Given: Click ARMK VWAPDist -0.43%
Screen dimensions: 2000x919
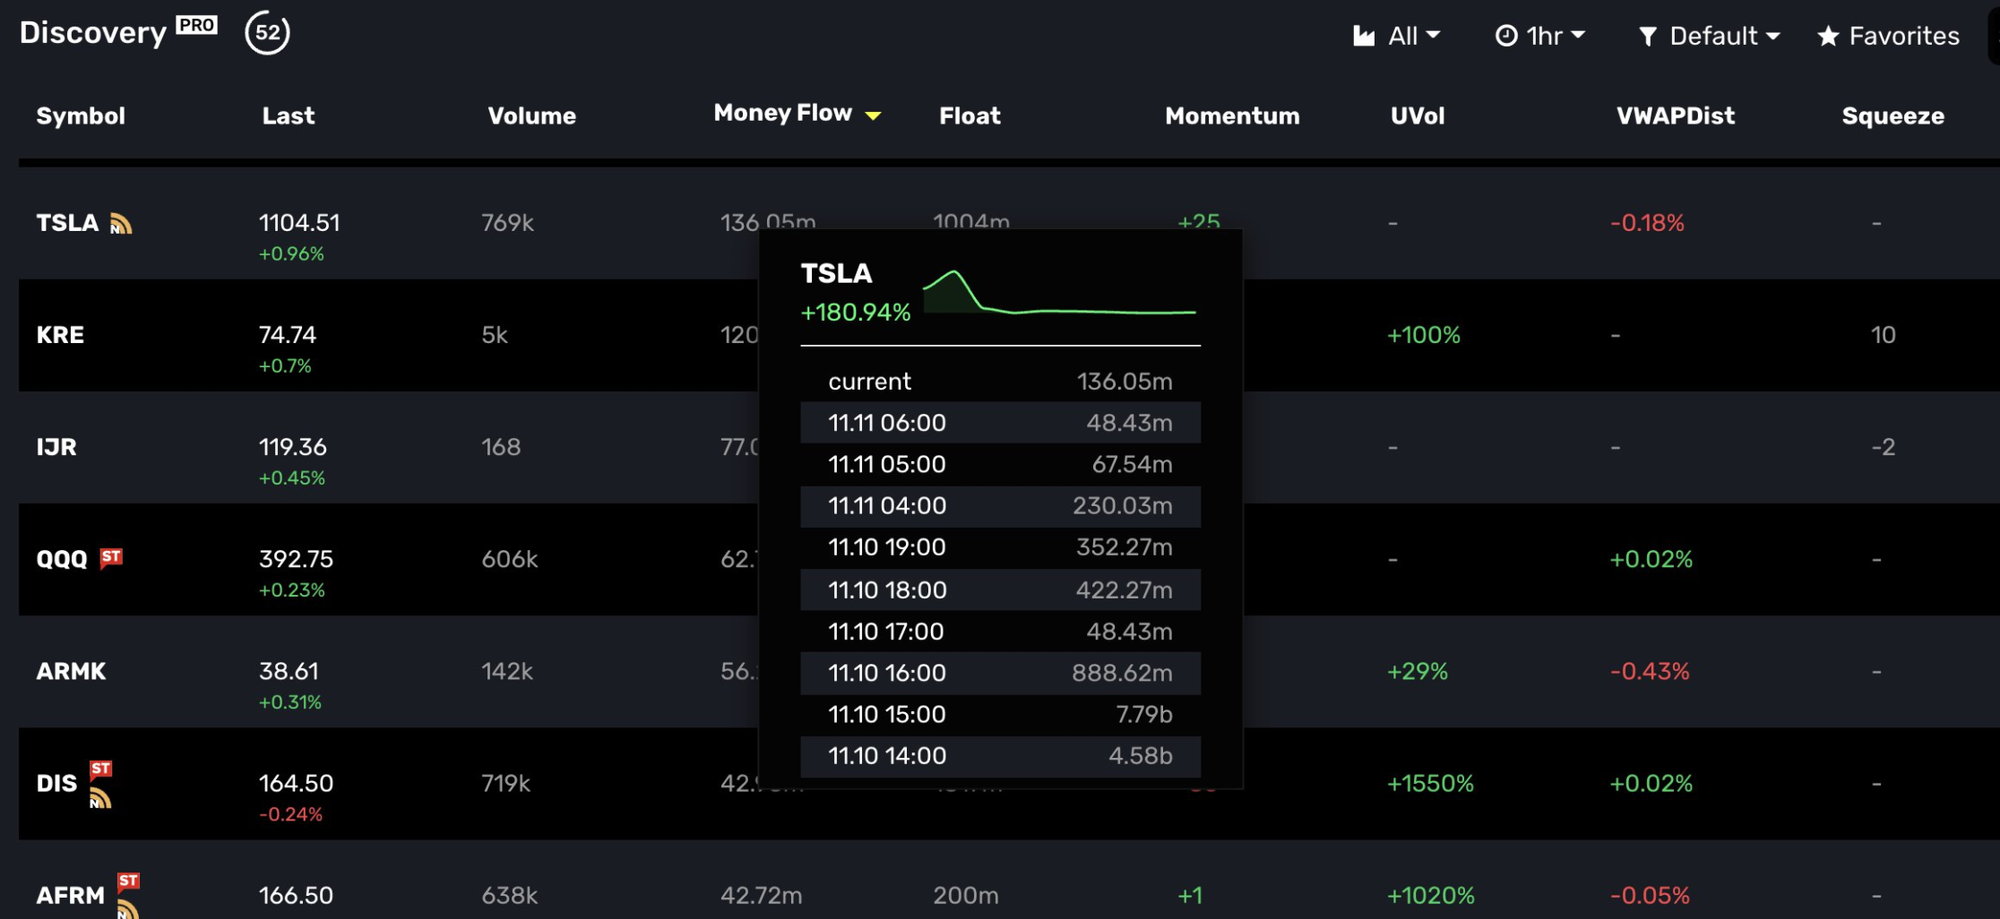Looking at the screenshot, I should [1649, 670].
